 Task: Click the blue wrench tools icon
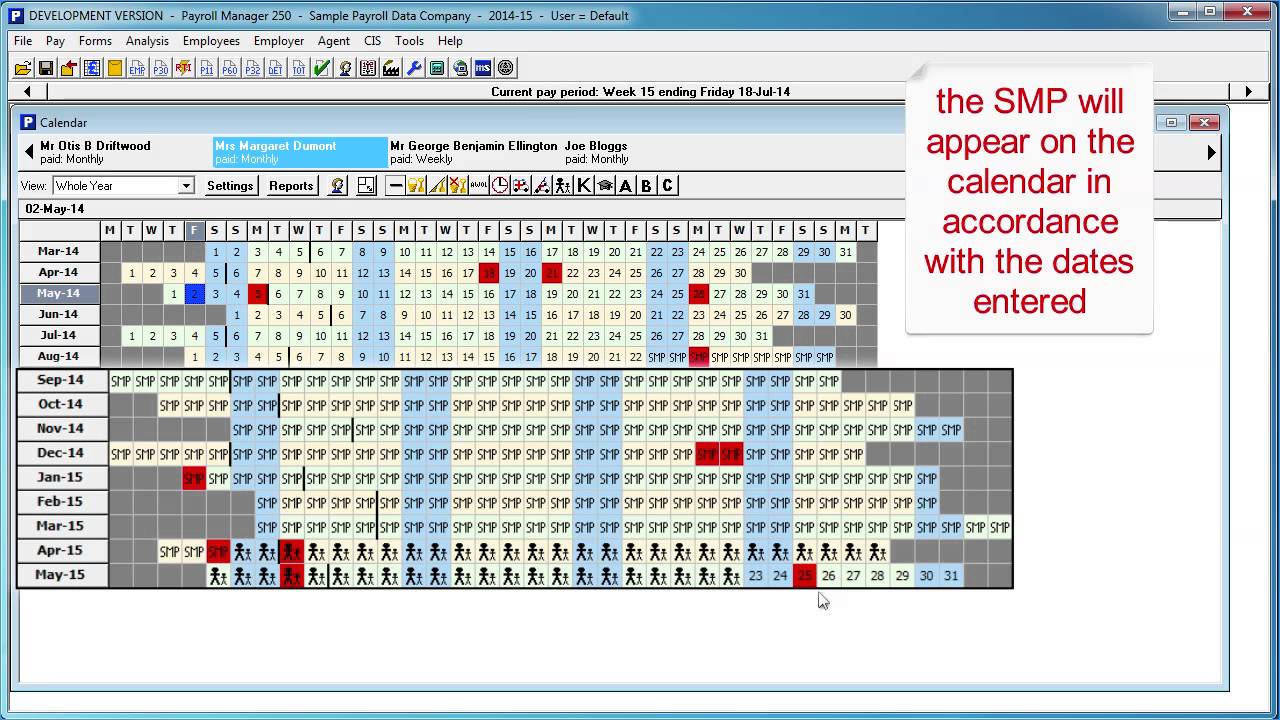pos(413,68)
